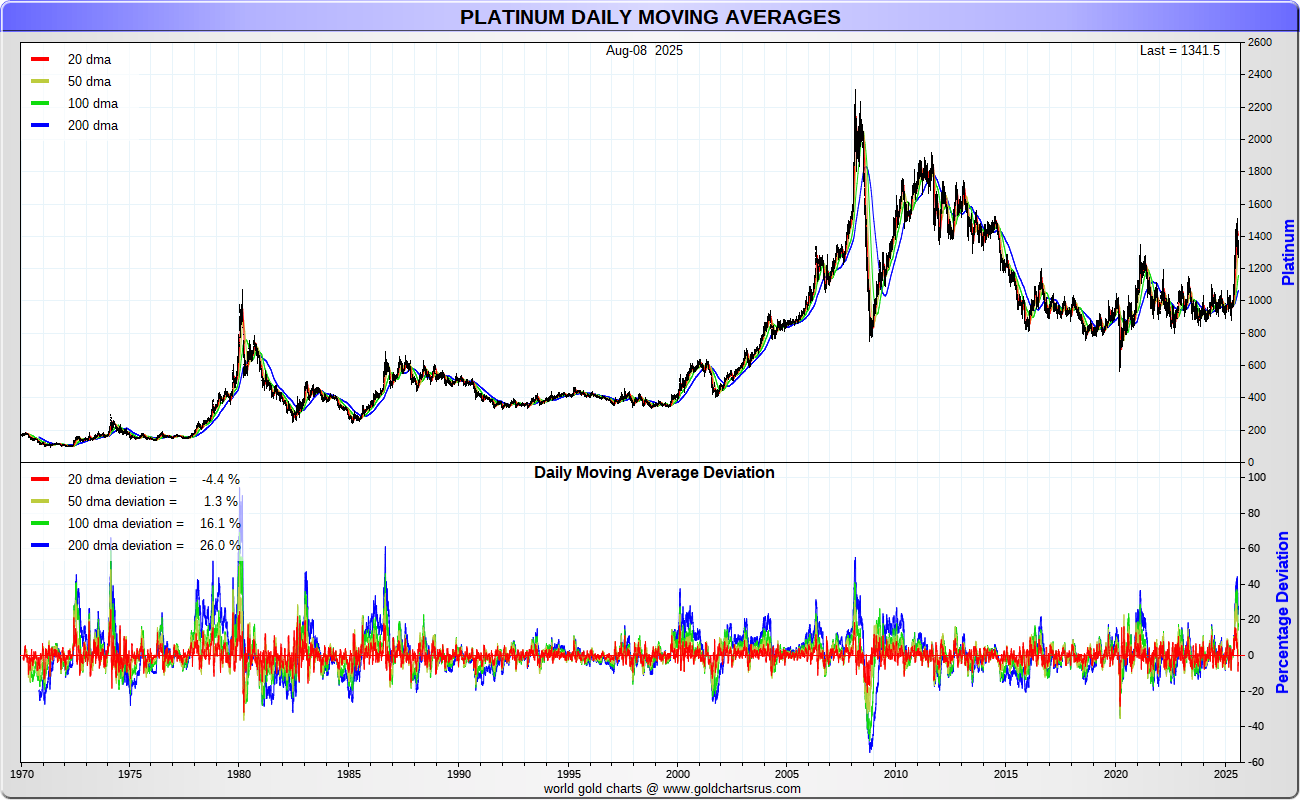Screen dimensions: 1300x800
Task: Click the 1980 platinum price spike
Action: click(241, 293)
